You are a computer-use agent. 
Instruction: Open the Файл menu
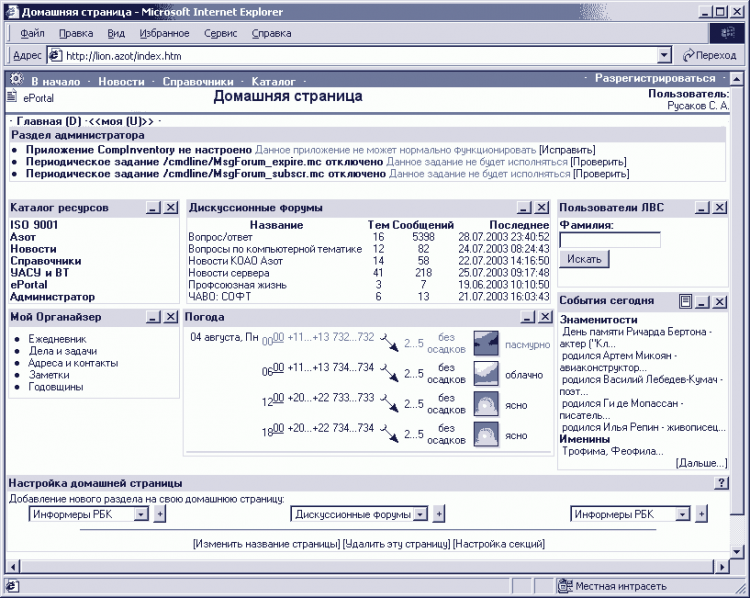pyautogui.click(x=32, y=33)
